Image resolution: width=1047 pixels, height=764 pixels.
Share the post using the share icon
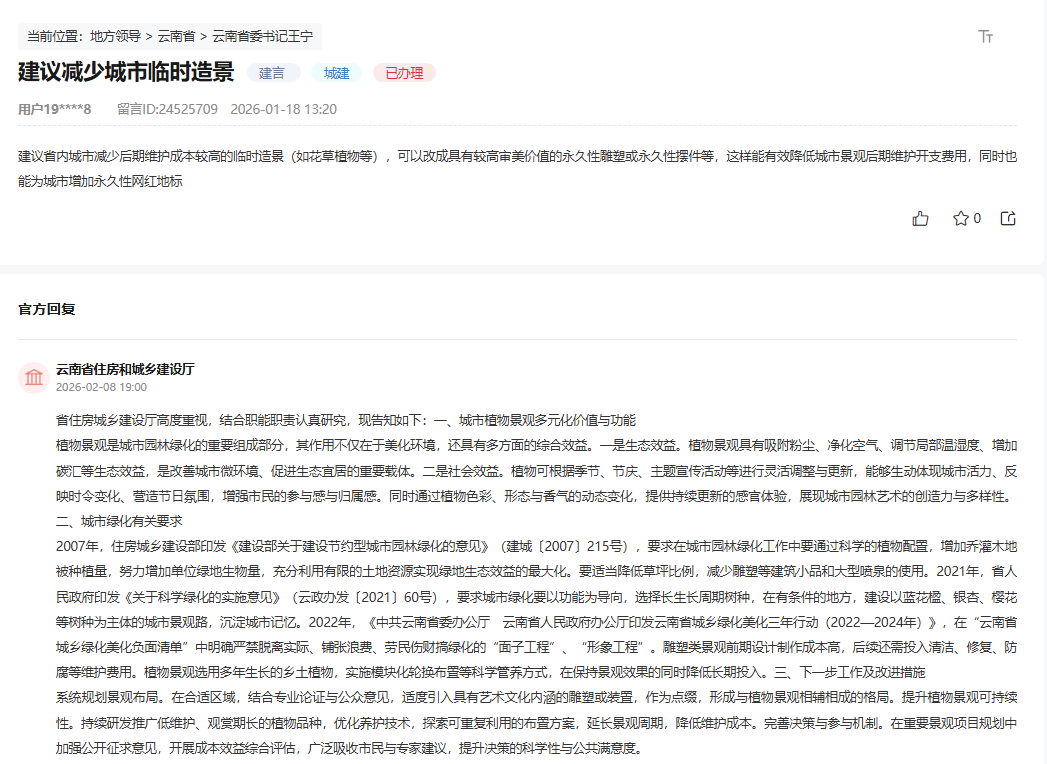1008,218
